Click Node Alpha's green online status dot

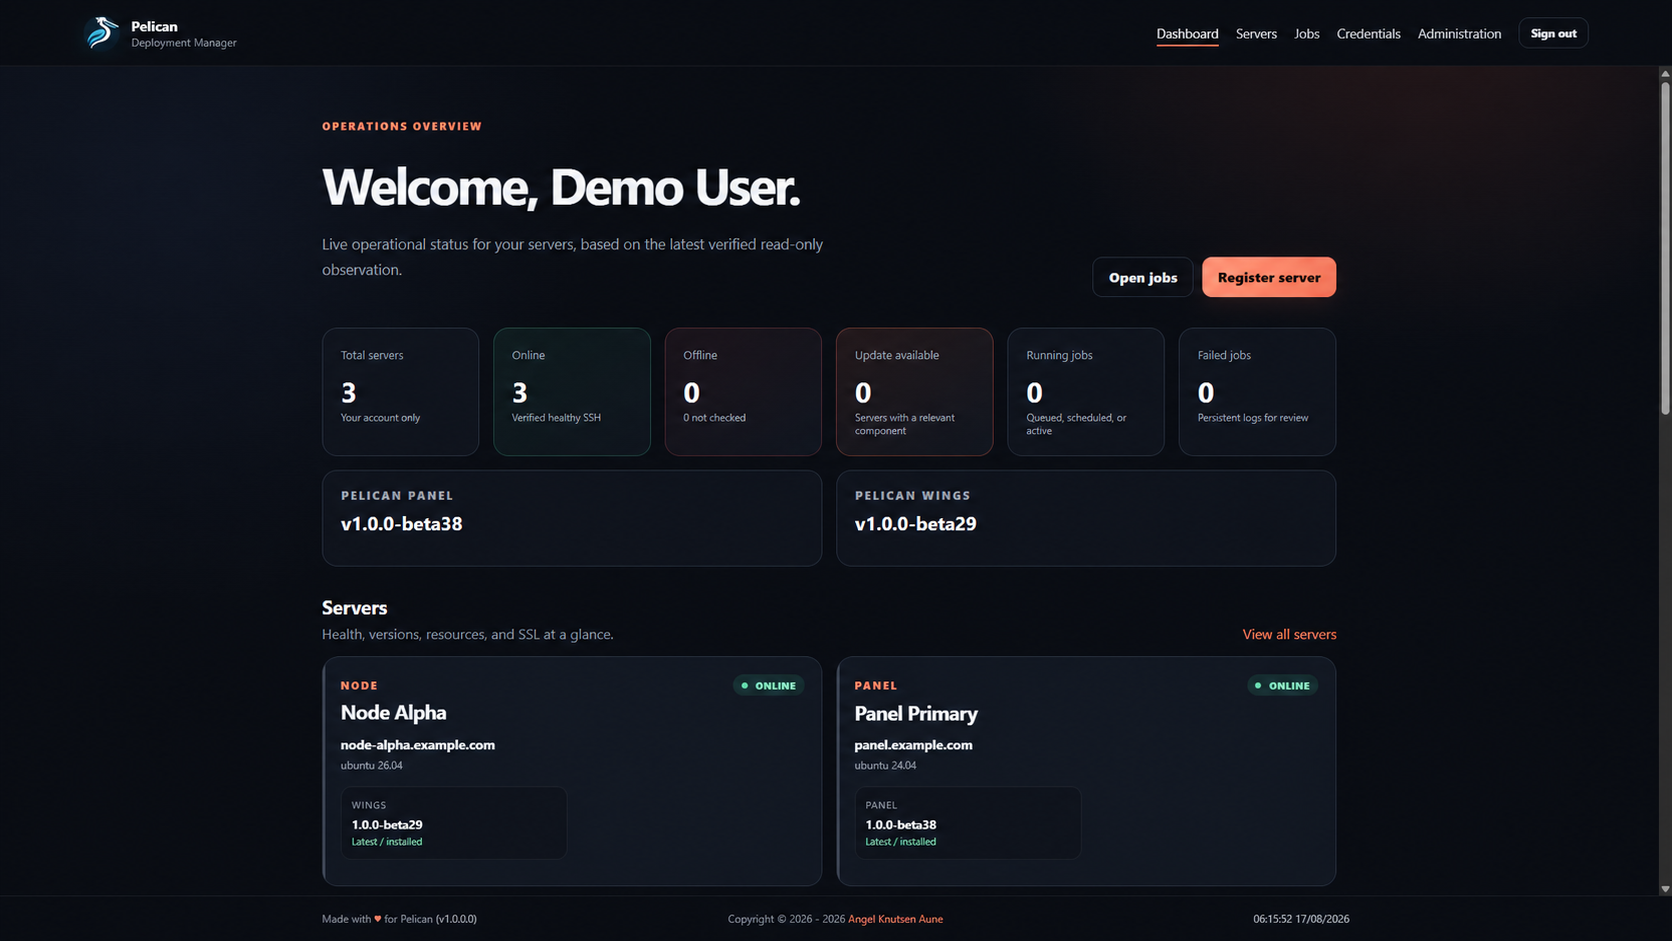pos(744,686)
